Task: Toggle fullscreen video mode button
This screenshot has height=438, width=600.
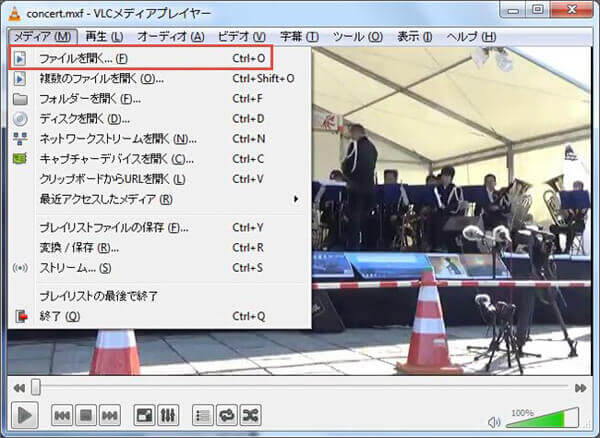Action: click(144, 415)
